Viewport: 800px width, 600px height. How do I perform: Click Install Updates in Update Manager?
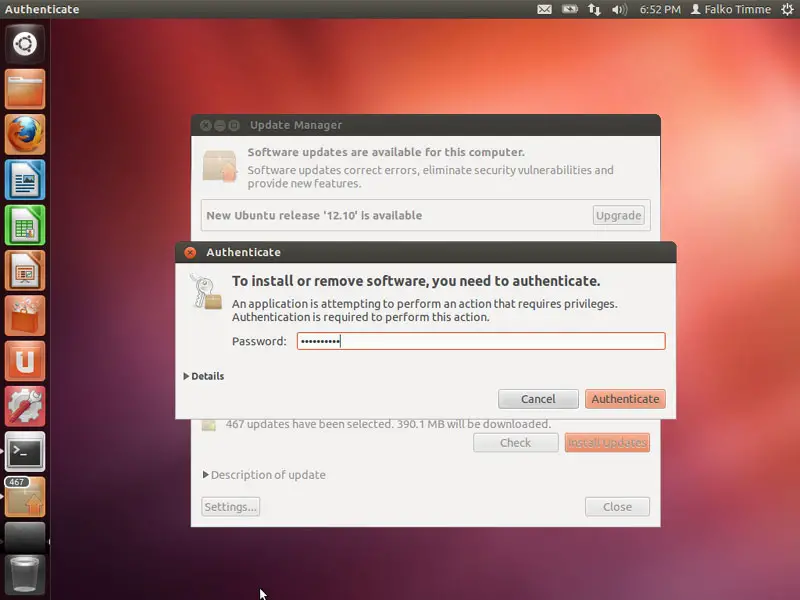(x=607, y=443)
